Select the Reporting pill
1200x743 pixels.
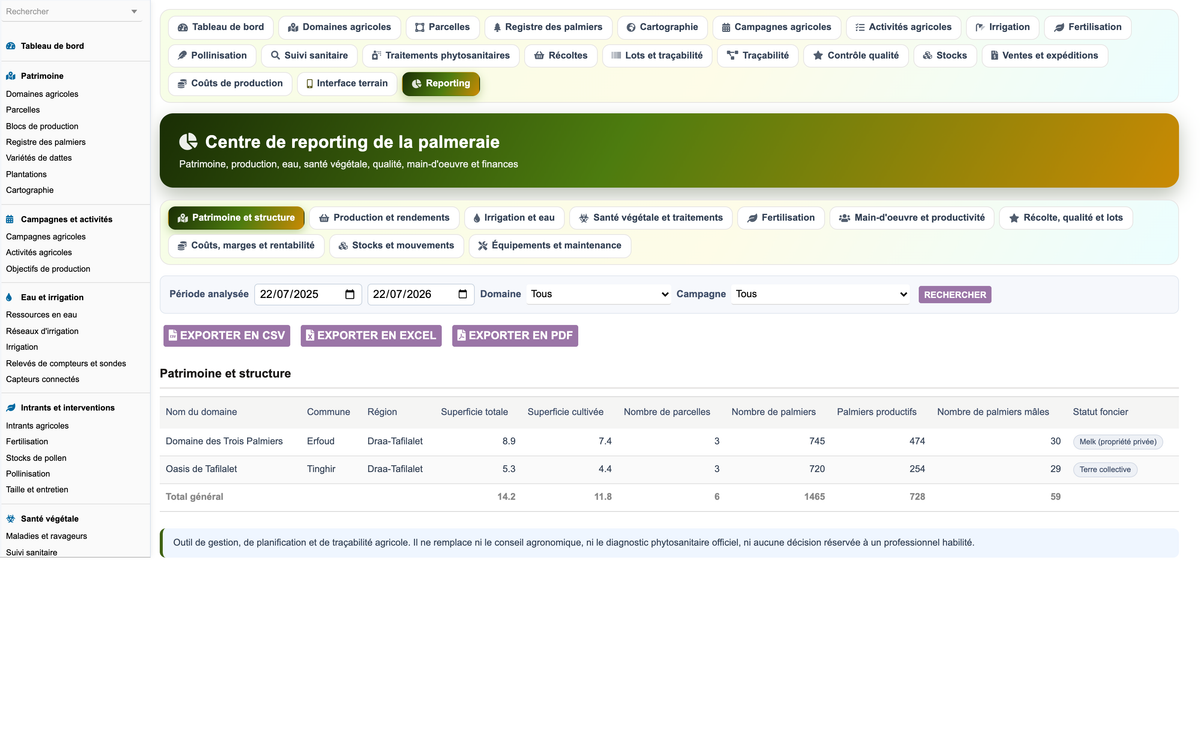441,83
